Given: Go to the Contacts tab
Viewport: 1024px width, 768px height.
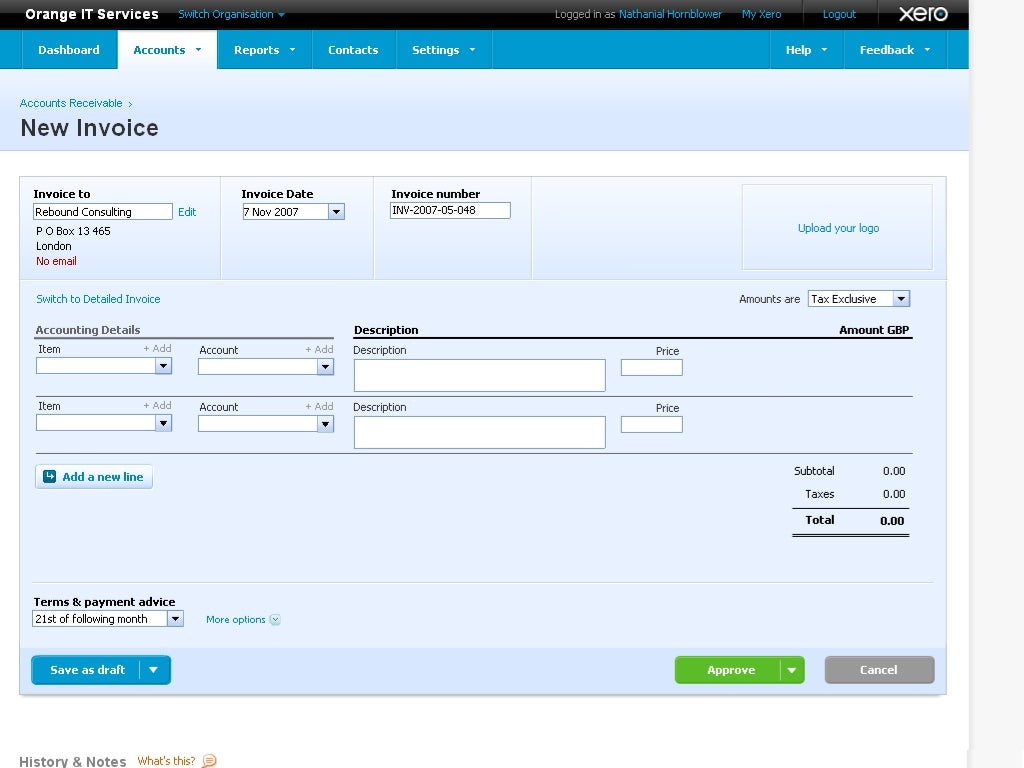Looking at the screenshot, I should click(353, 50).
